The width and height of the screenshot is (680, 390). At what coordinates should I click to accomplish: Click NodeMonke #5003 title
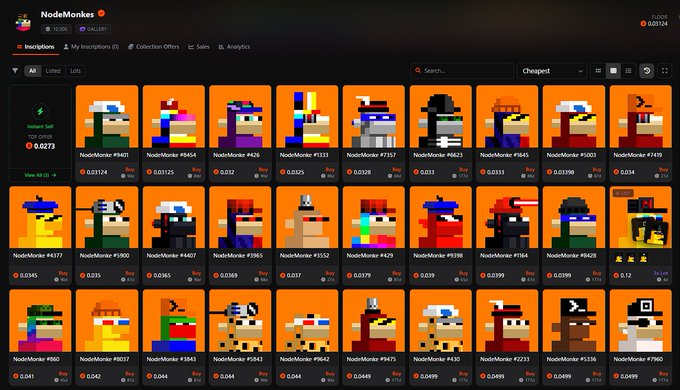(571, 155)
